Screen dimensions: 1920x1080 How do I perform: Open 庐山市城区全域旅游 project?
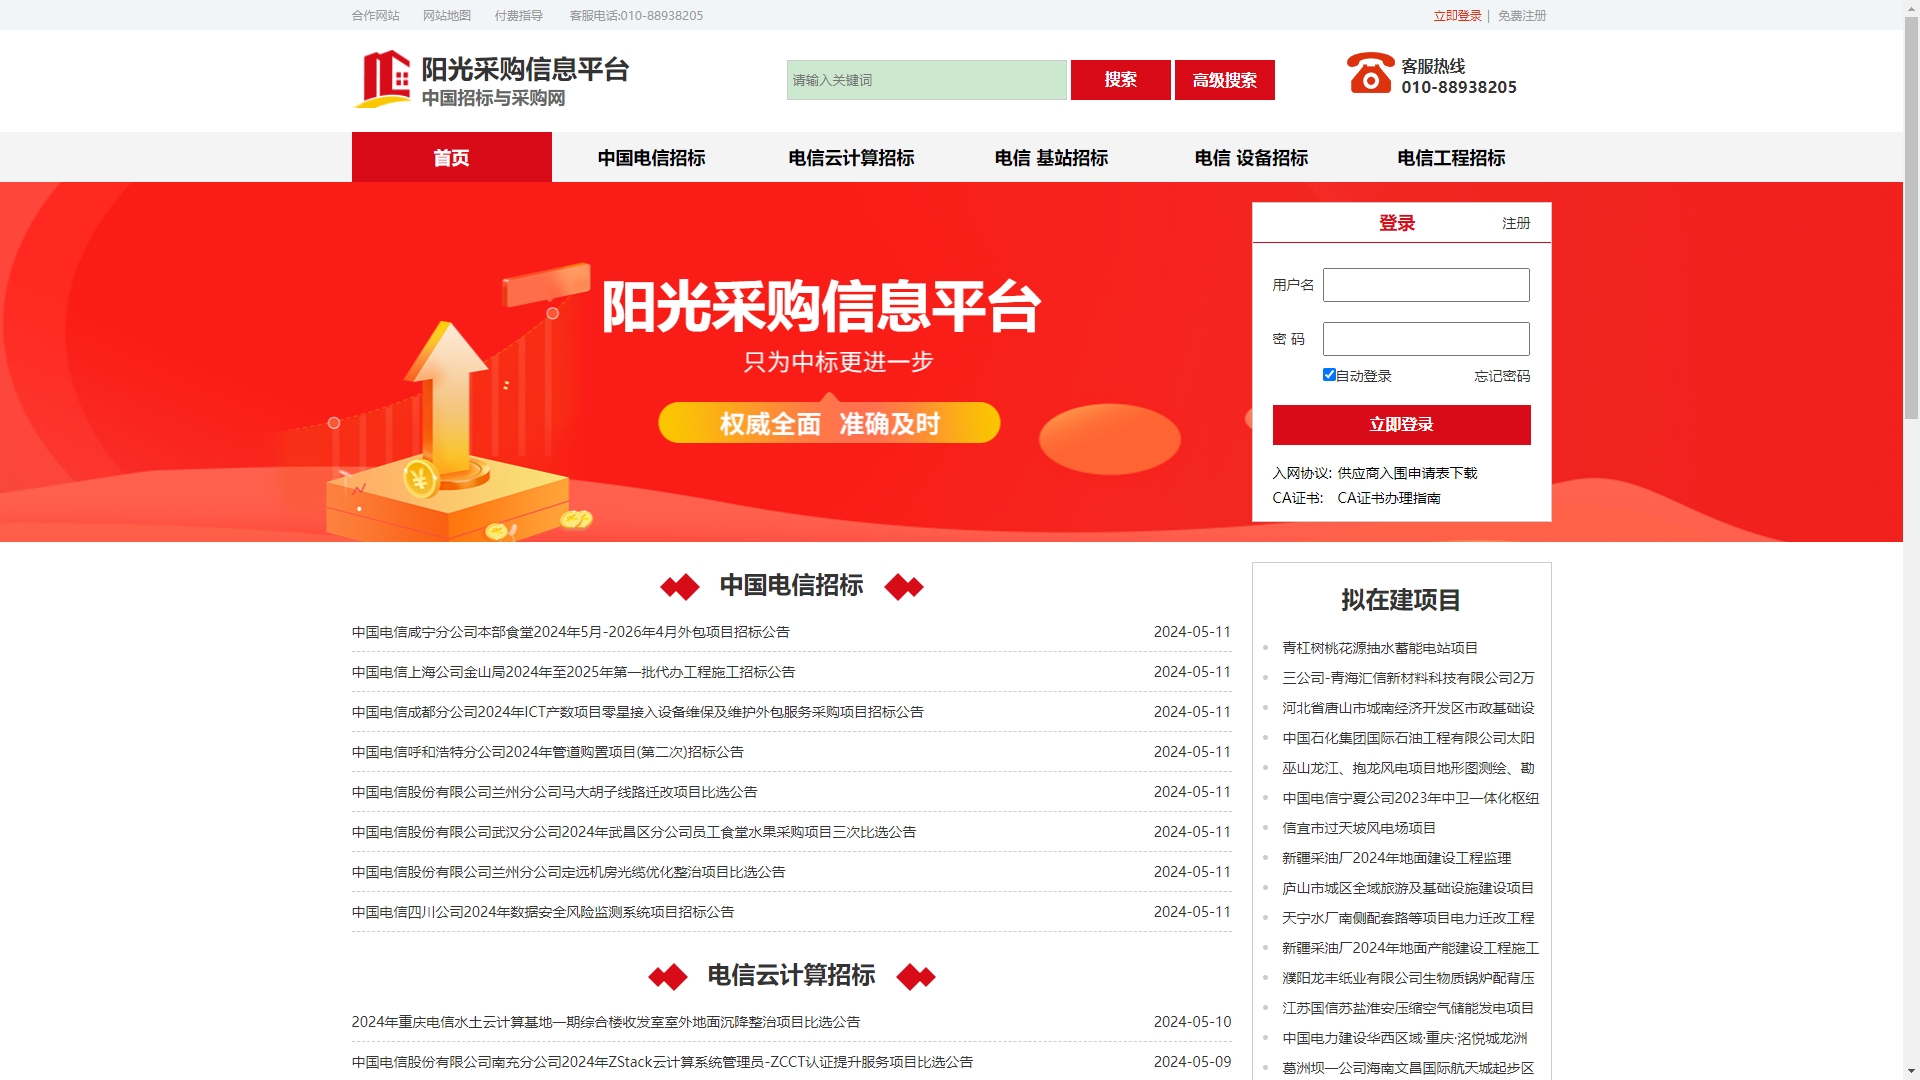click(1408, 888)
